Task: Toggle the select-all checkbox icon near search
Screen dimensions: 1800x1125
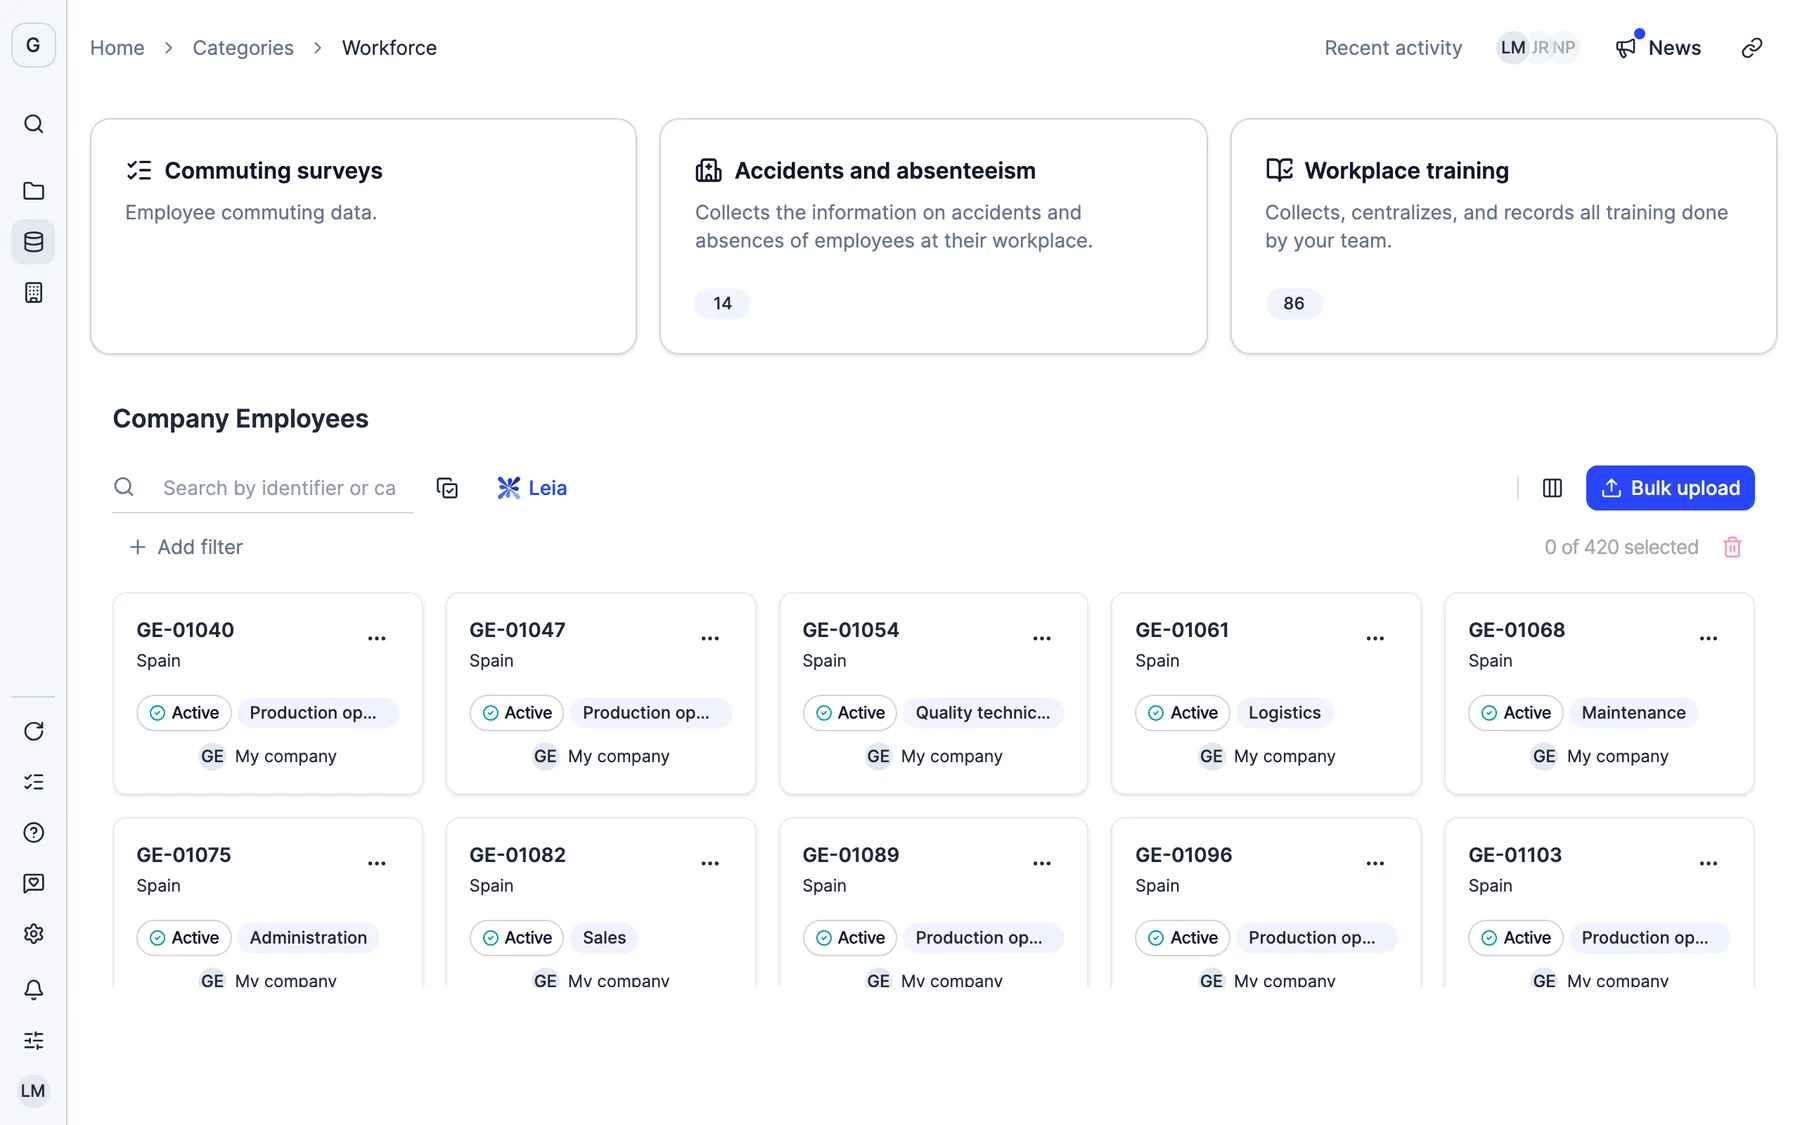Action: point(447,488)
